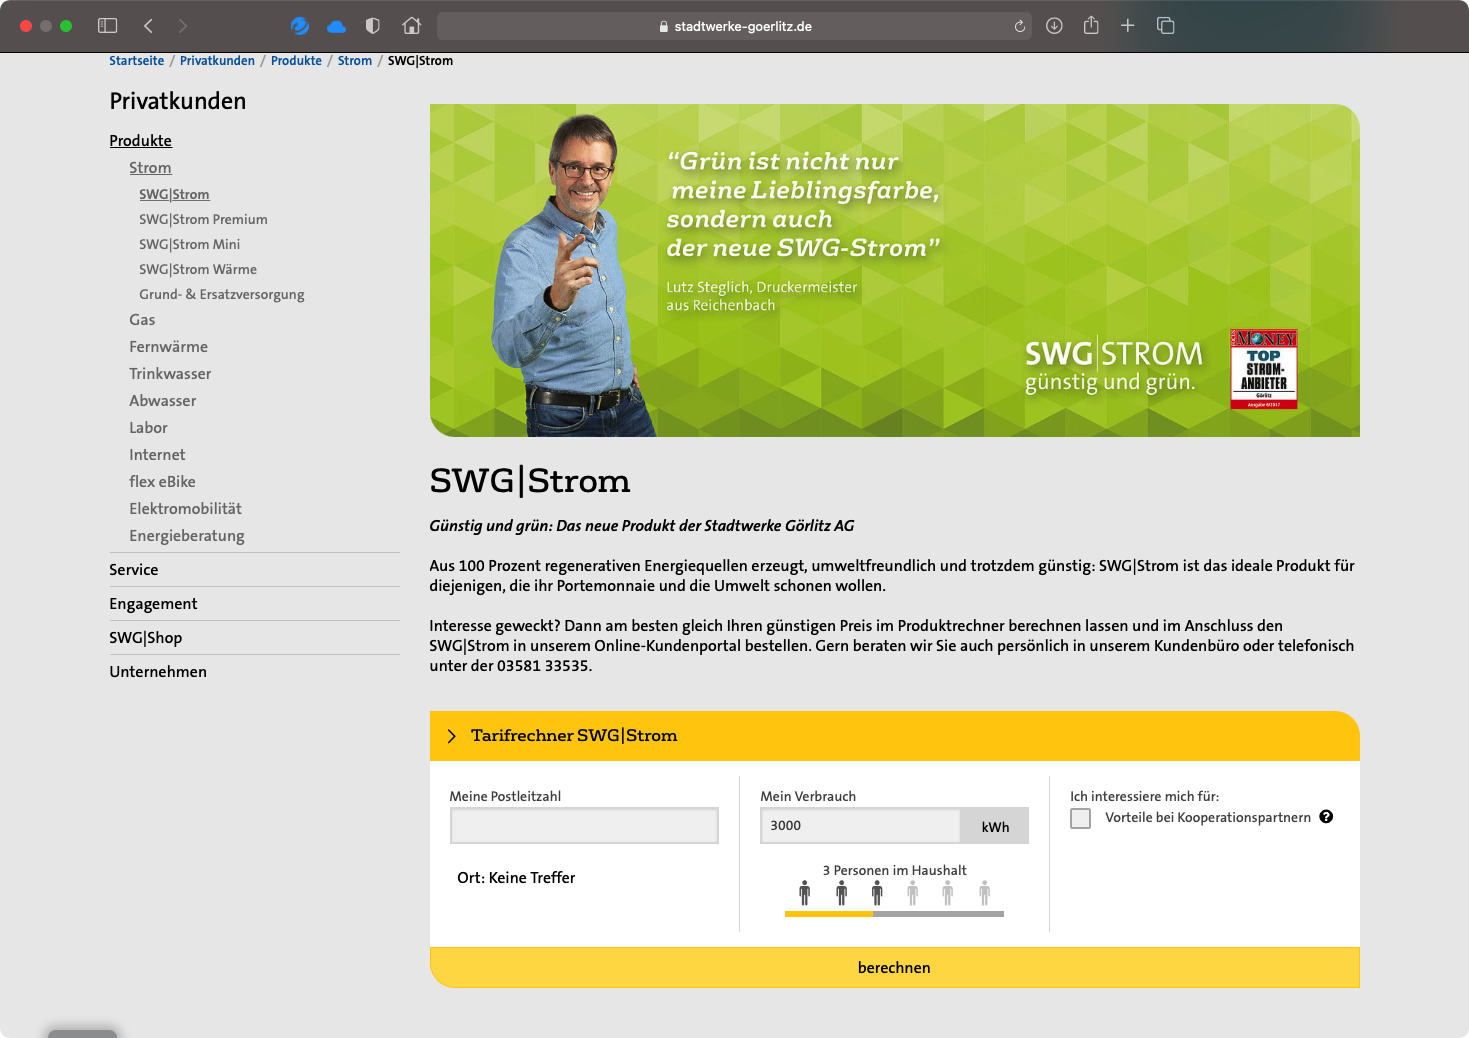This screenshot has width=1469, height=1038.
Task: Show downloads with the download icon
Action: pos(1054,26)
